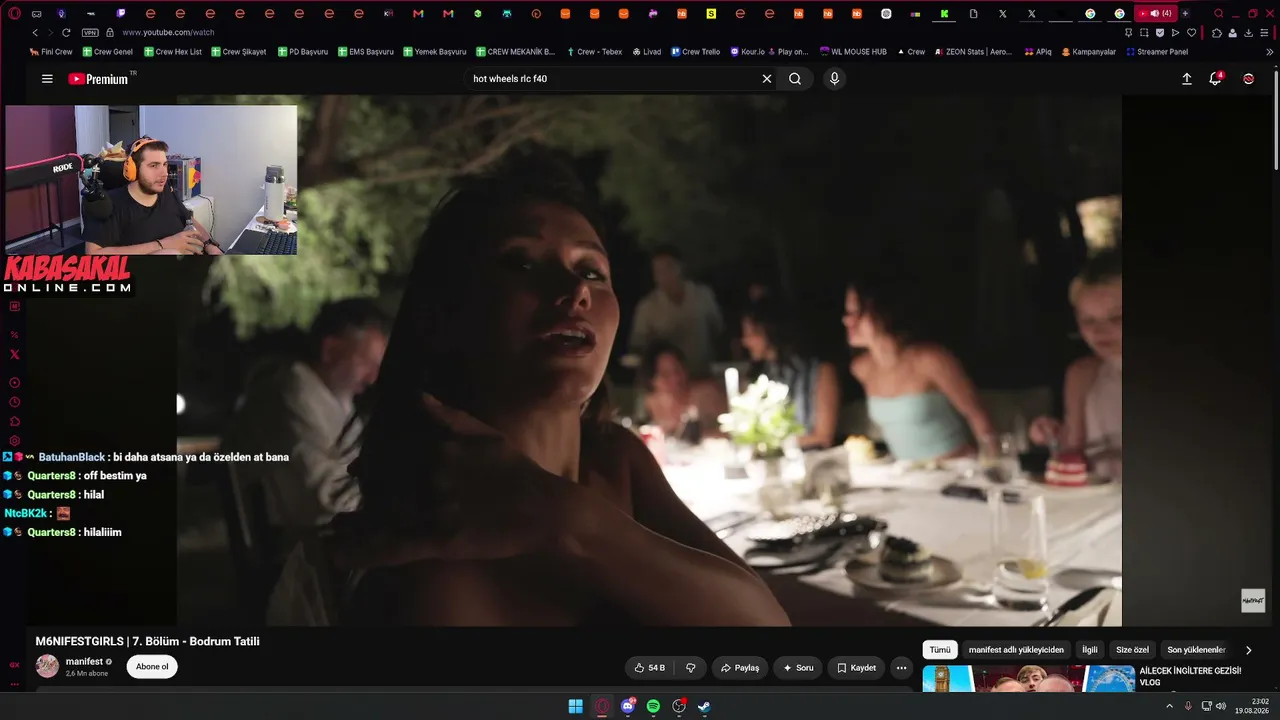Viewport: 1280px width, 720px height.
Task: Open the sidebar three-dots more menu
Action: click(14, 685)
